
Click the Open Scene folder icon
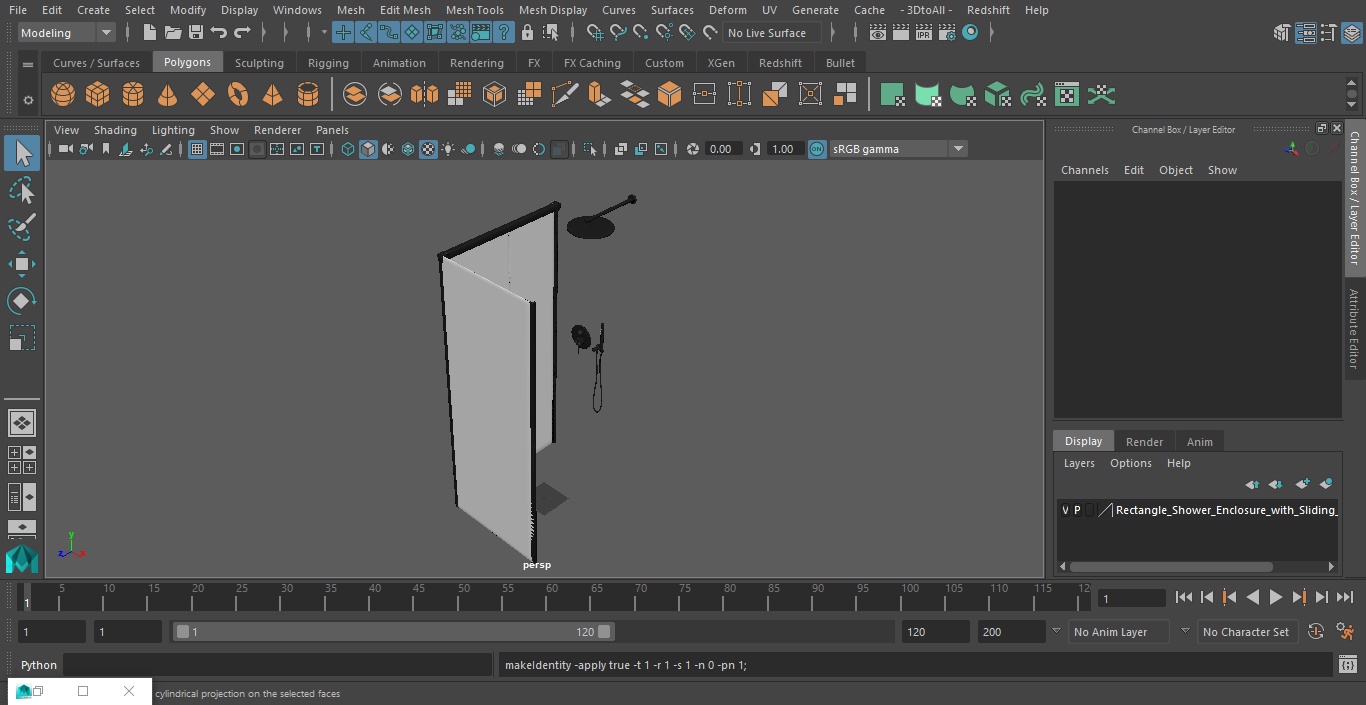point(173,33)
